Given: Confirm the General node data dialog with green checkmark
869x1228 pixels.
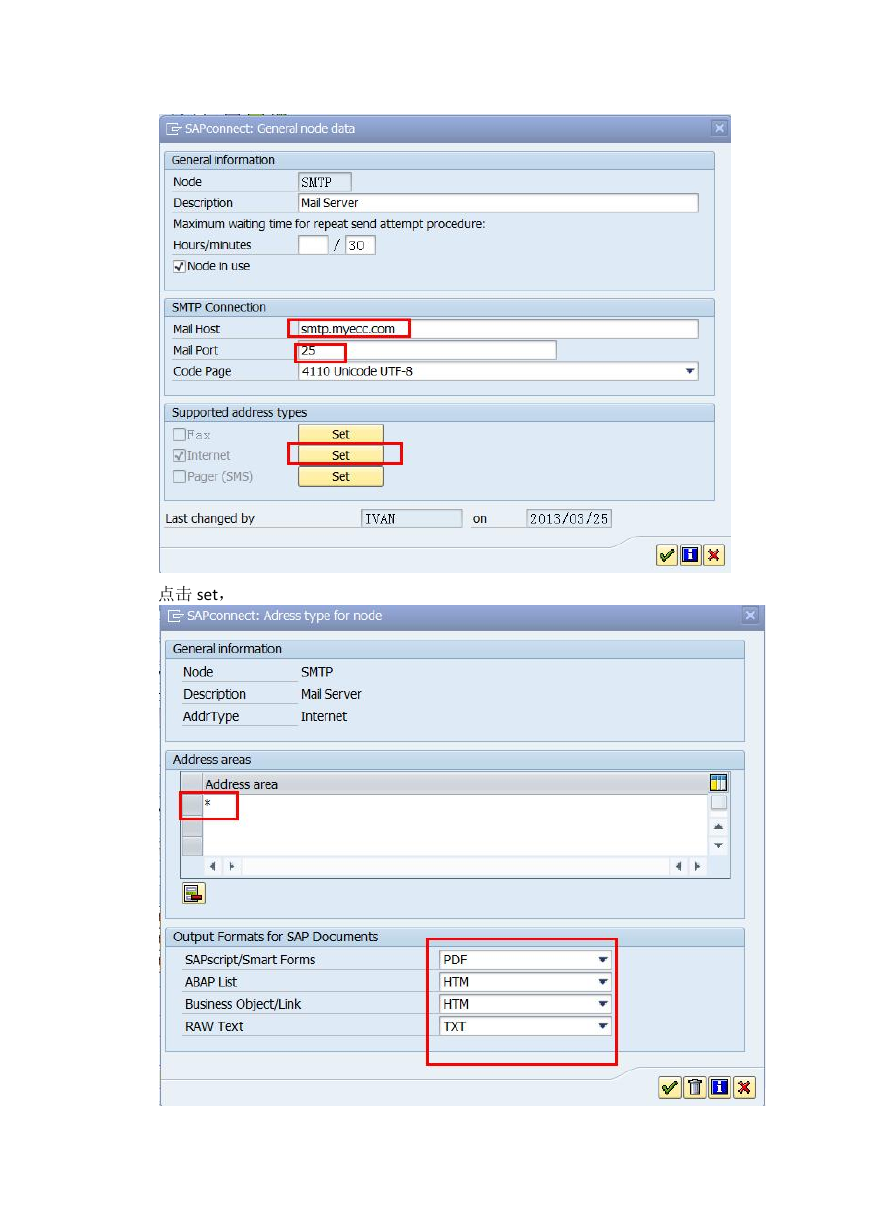Looking at the screenshot, I should tap(667, 555).
